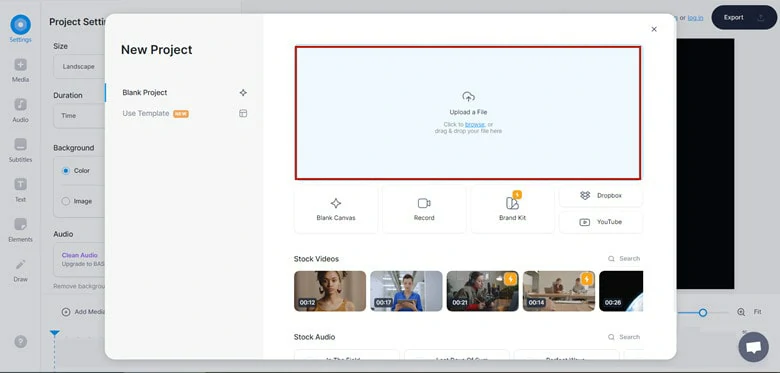Select the 00:17 stock video thumbnail

coord(406,291)
